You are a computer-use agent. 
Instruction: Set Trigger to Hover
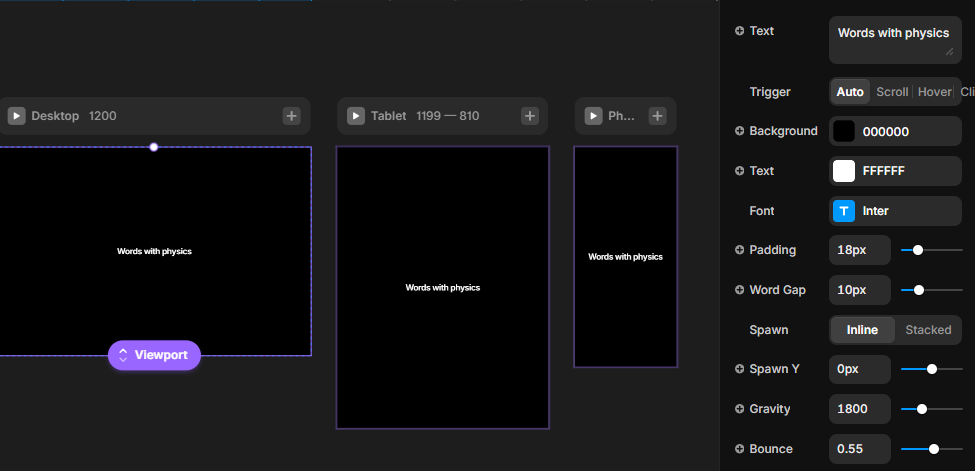pyautogui.click(x=935, y=92)
